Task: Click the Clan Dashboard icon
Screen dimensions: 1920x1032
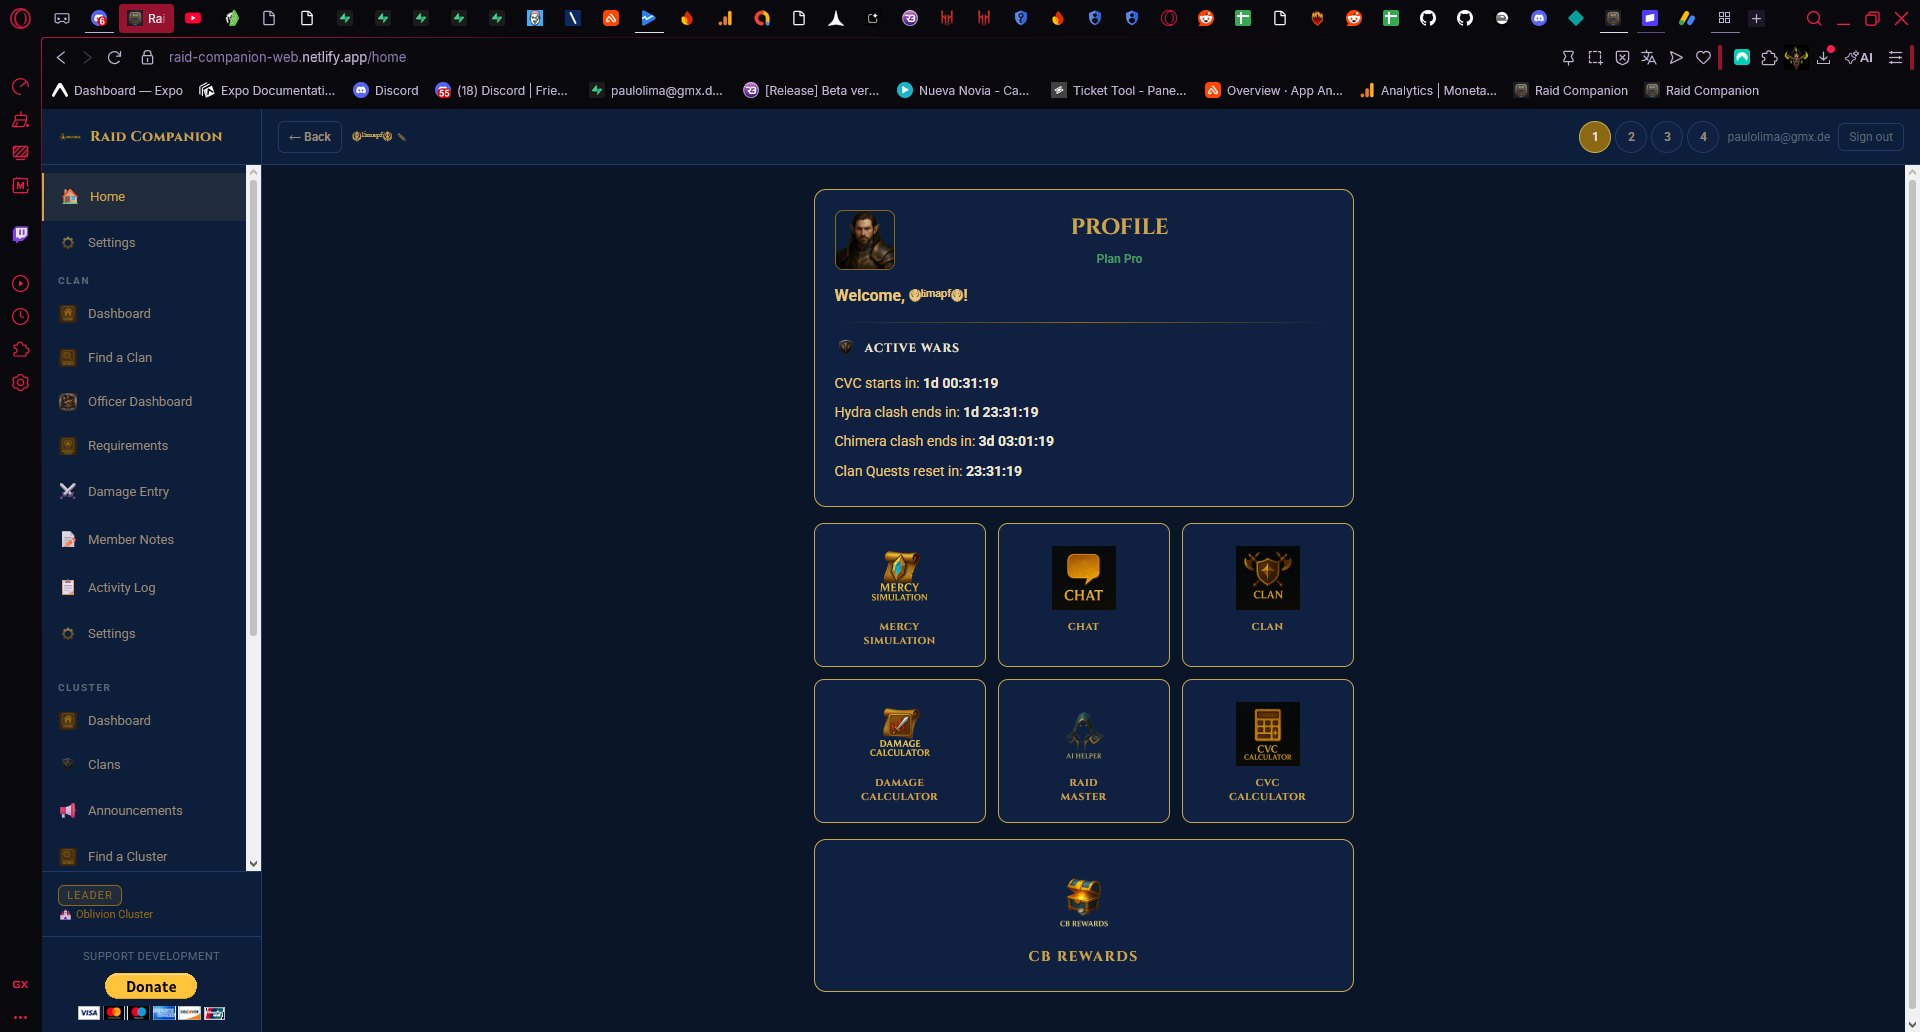Action: pos(68,314)
